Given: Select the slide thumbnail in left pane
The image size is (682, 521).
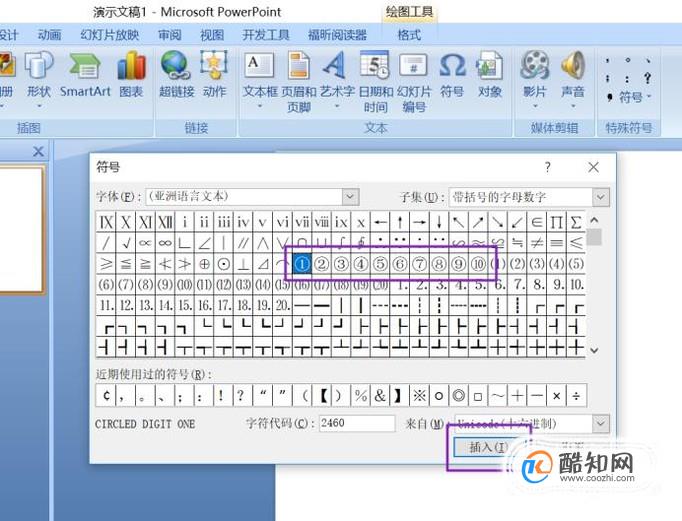Looking at the screenshot, I should click(x=21, y=229).
